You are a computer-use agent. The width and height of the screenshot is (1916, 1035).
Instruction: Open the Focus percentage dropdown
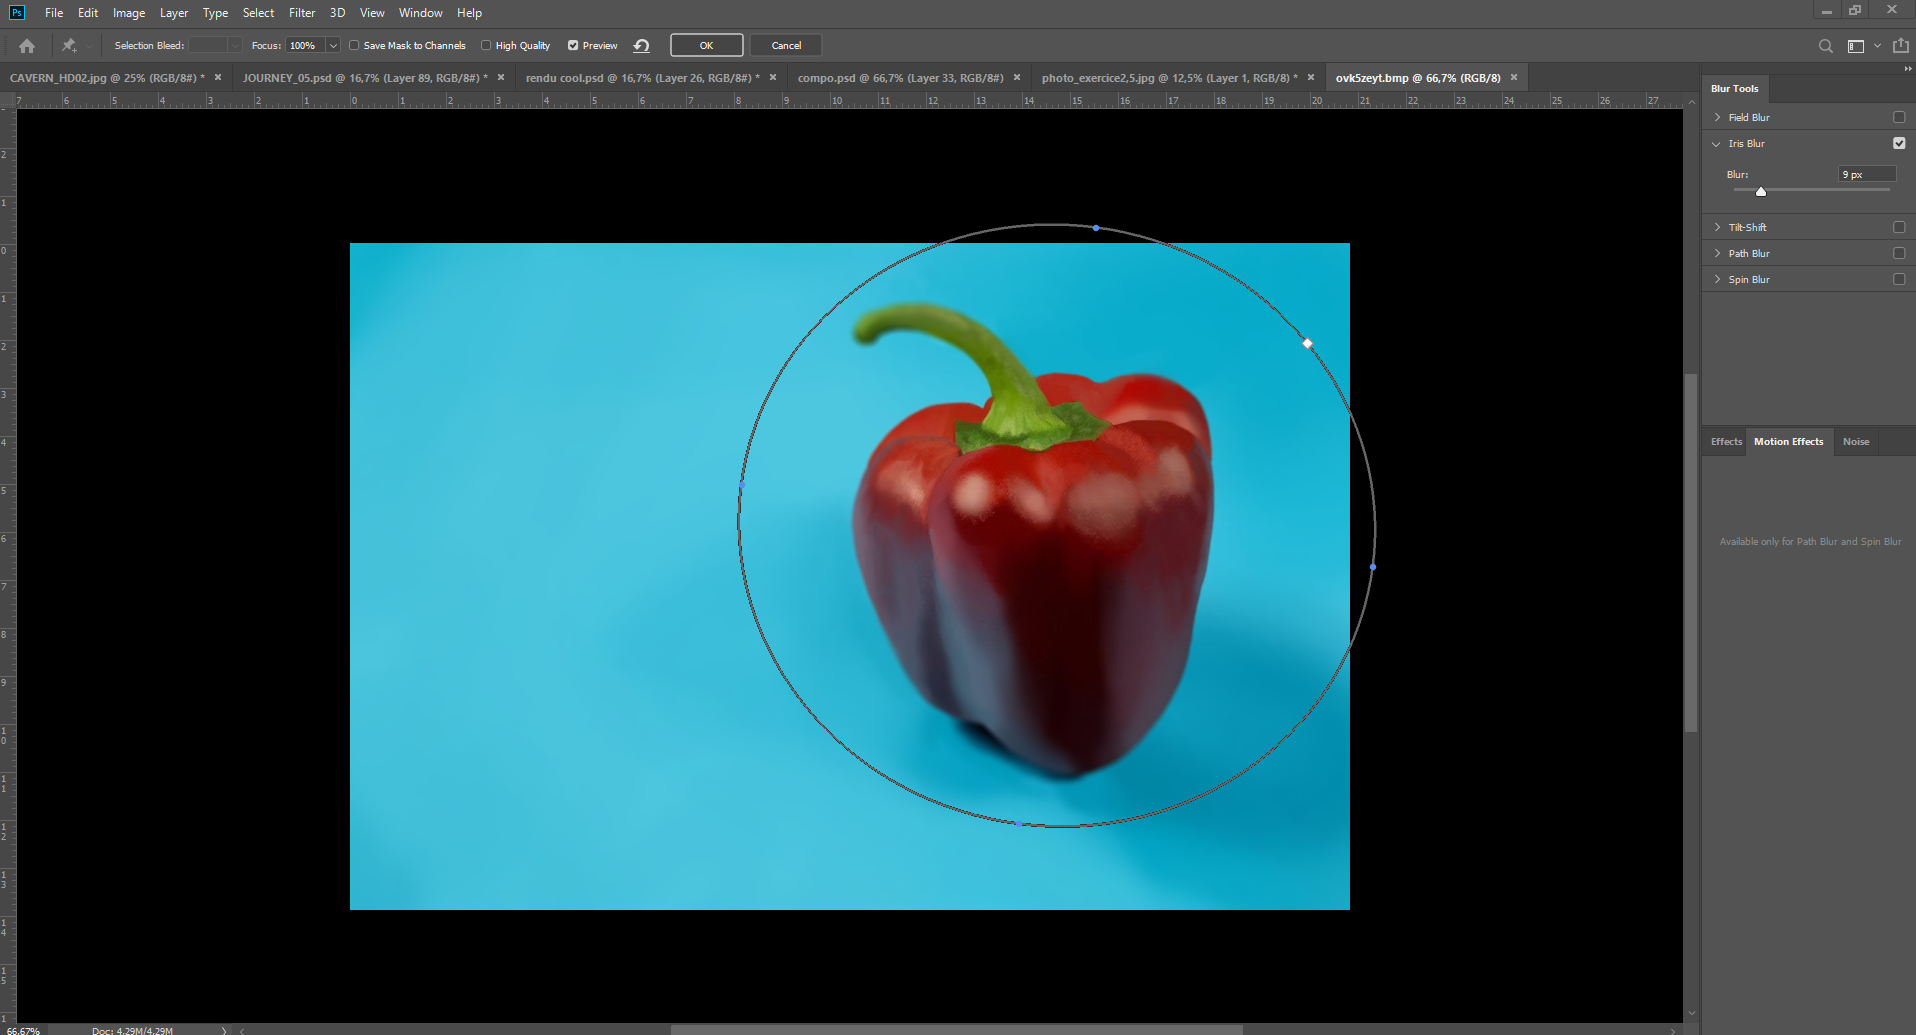(333, 46)
